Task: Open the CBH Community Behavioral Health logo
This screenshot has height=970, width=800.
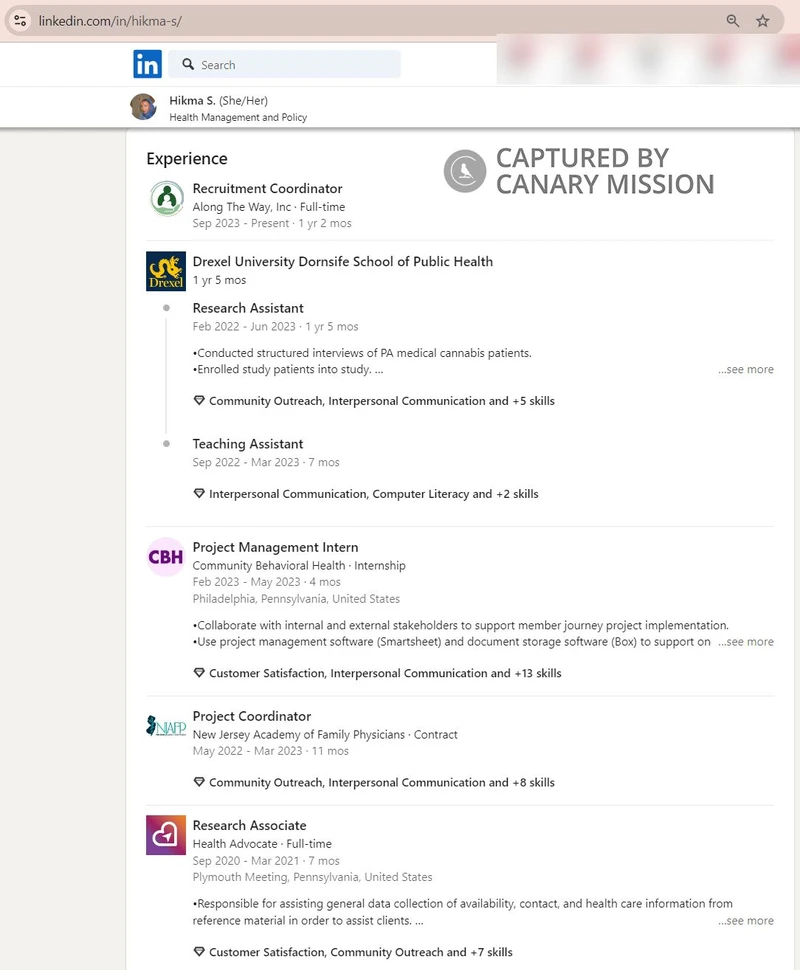Action: click(165, 557)
